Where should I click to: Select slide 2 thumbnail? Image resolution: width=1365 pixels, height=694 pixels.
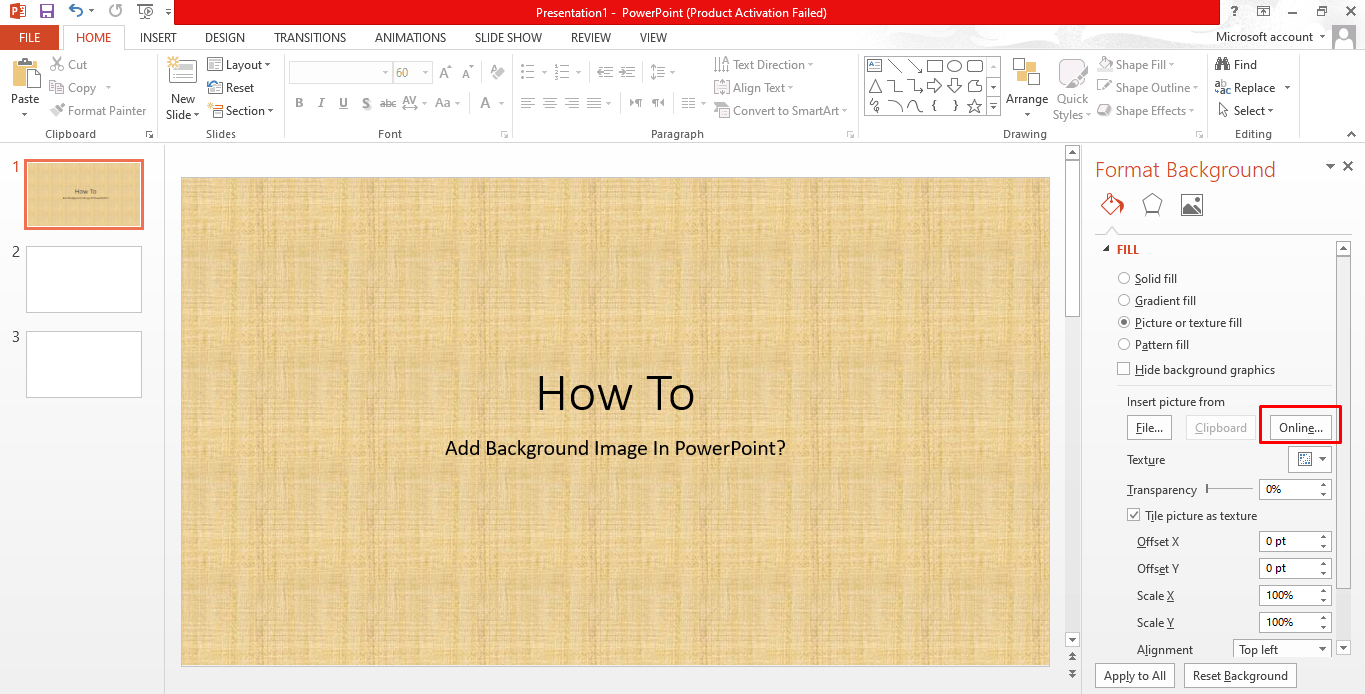[84, 280]
